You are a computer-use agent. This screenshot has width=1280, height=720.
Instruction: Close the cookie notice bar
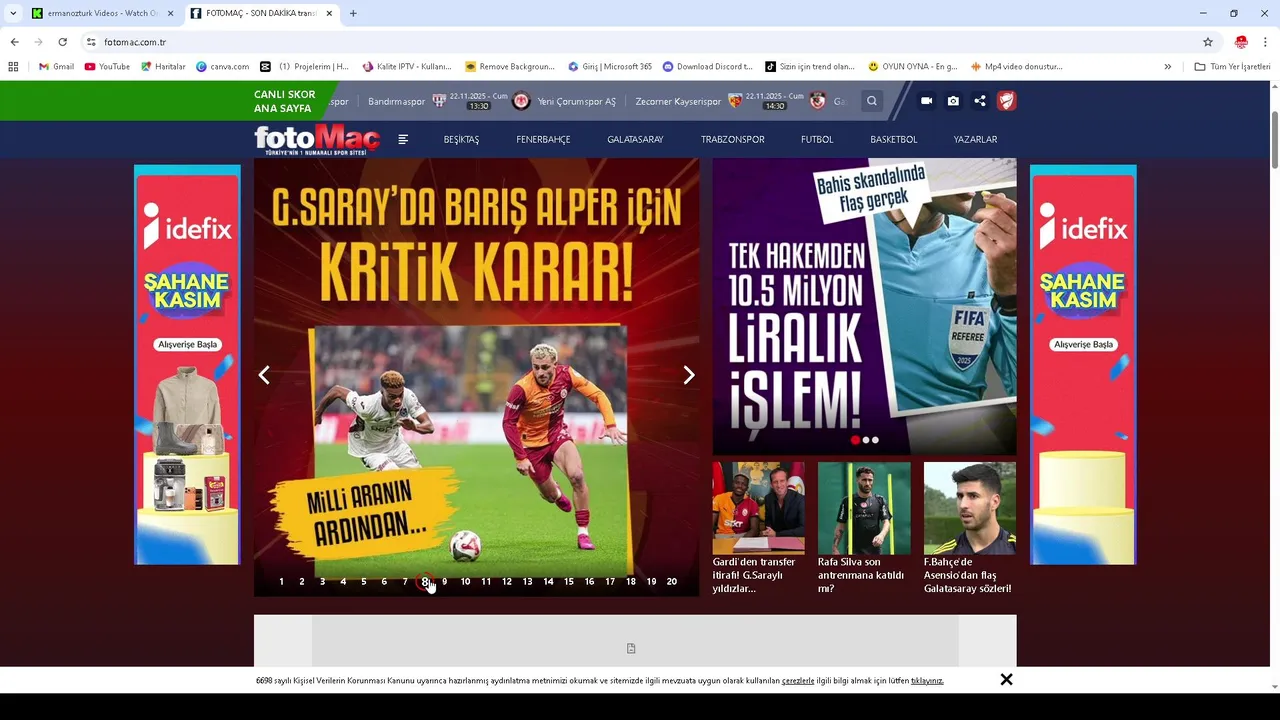pos(1006,680)
